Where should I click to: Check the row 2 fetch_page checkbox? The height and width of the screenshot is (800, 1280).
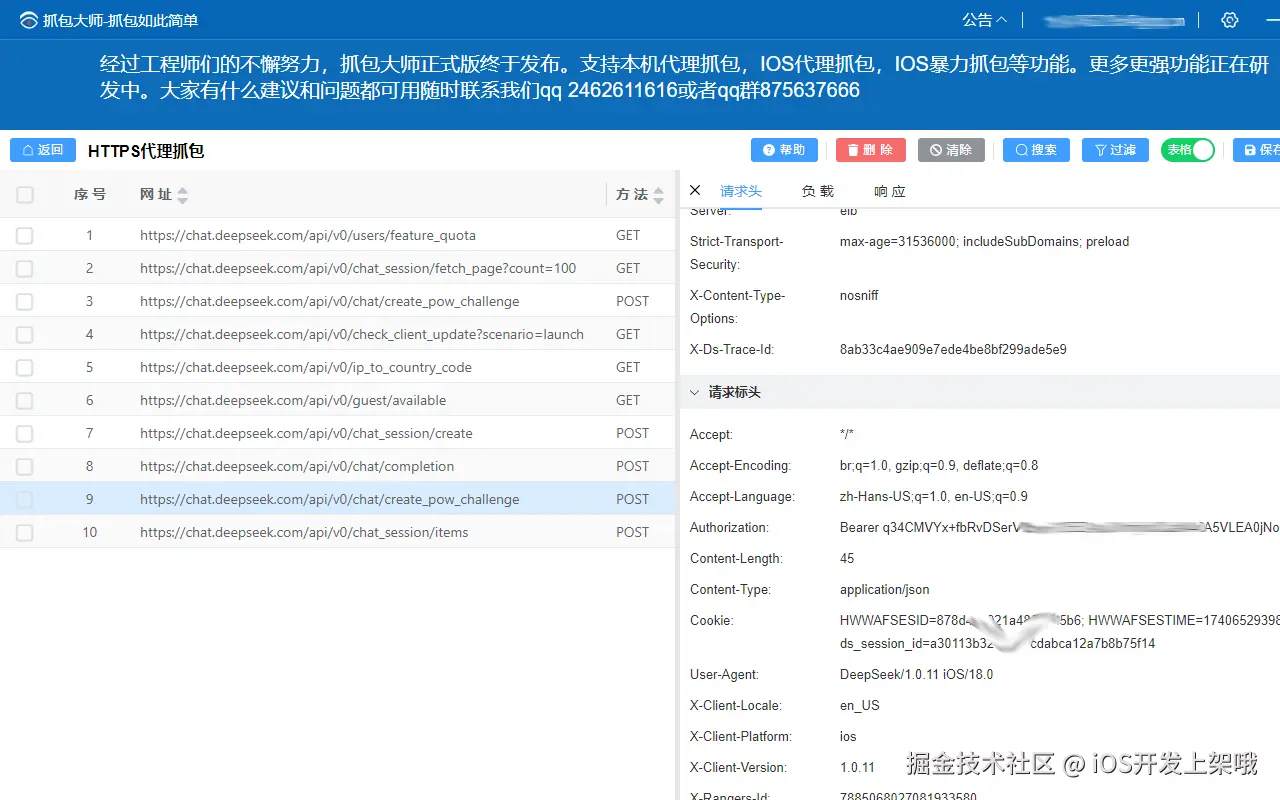tap(25, 269)
